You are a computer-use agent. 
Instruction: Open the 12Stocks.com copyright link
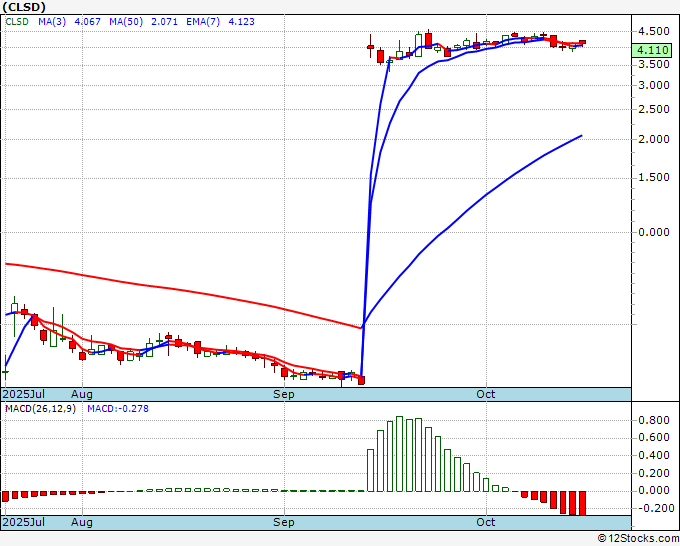click(x=638, y=539)
